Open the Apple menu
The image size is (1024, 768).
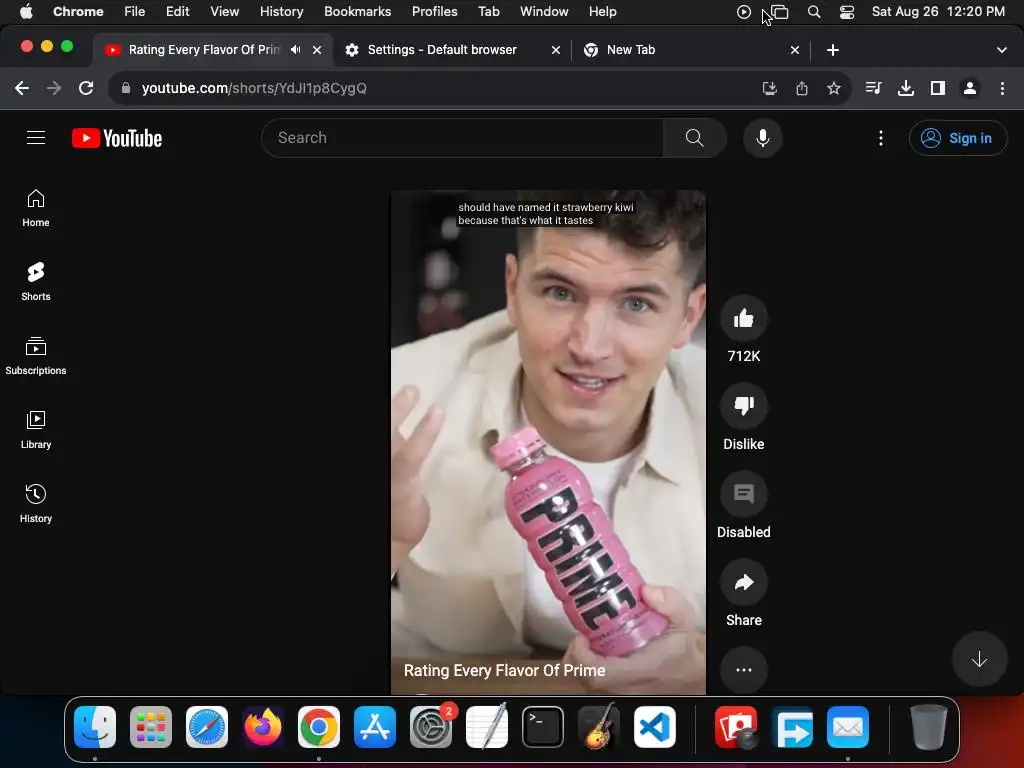pos(26,12)
